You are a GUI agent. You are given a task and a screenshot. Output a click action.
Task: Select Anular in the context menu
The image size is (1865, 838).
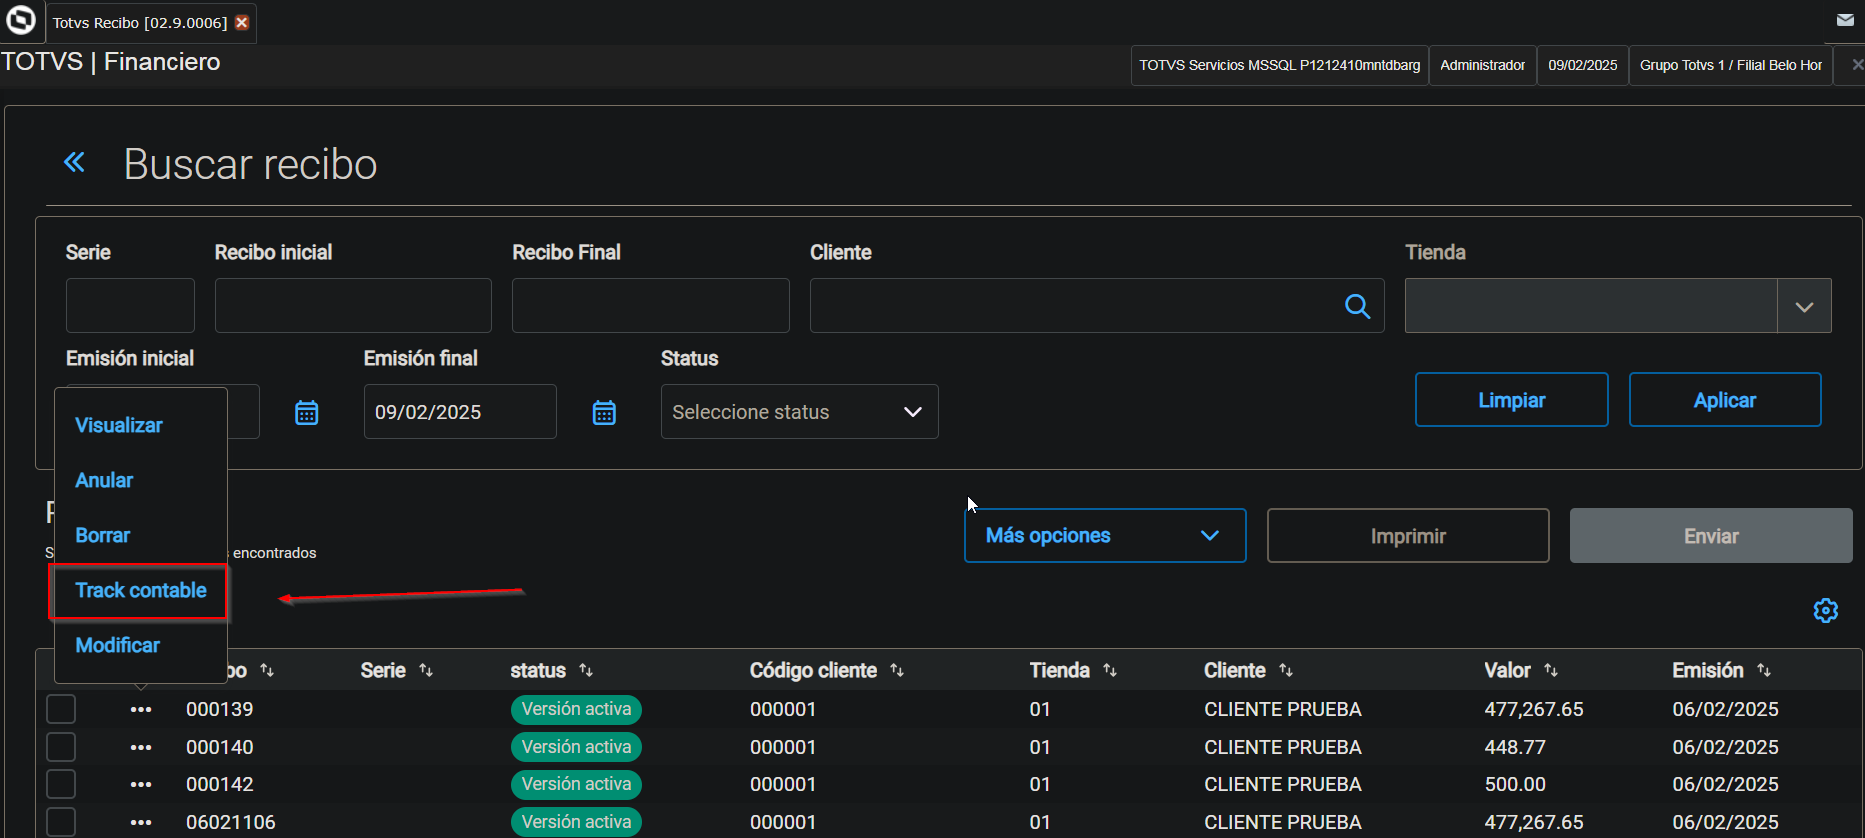click(104, 480)
